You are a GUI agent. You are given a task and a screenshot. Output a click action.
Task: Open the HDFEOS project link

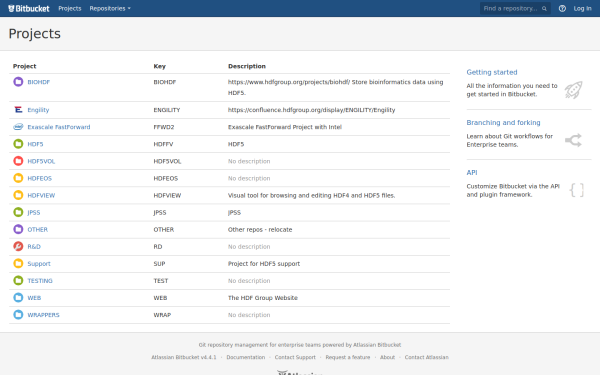[x=39, y=178]
